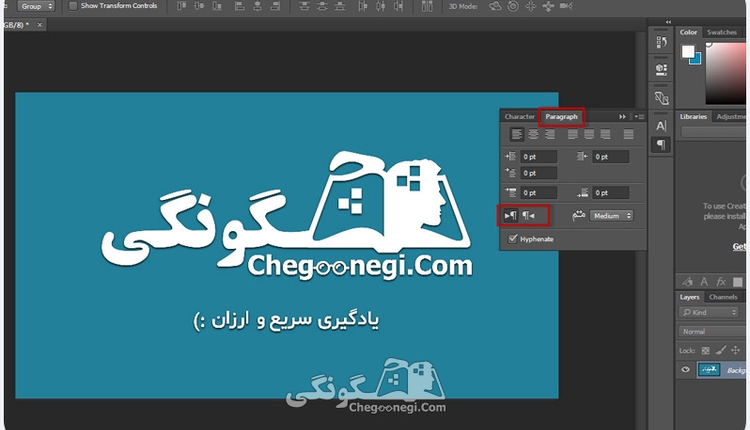
Task: Lock transparent pixels icon in Layers
Action: coord(706,351)
